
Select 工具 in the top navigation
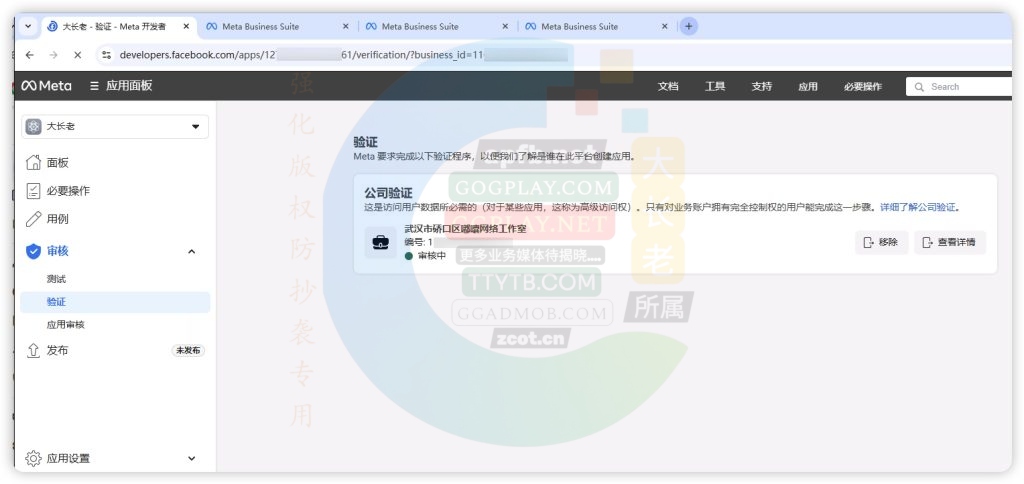(x=715, y=87)
